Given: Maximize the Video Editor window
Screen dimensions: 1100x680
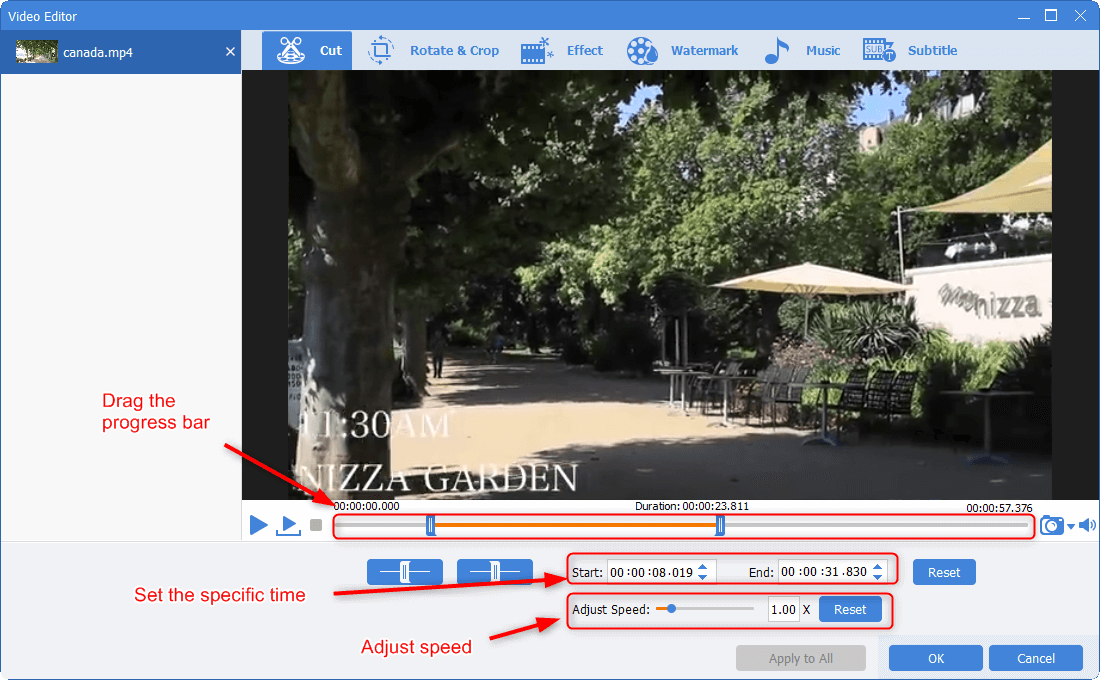Looking at the screenshot, I should (1051, 15).
